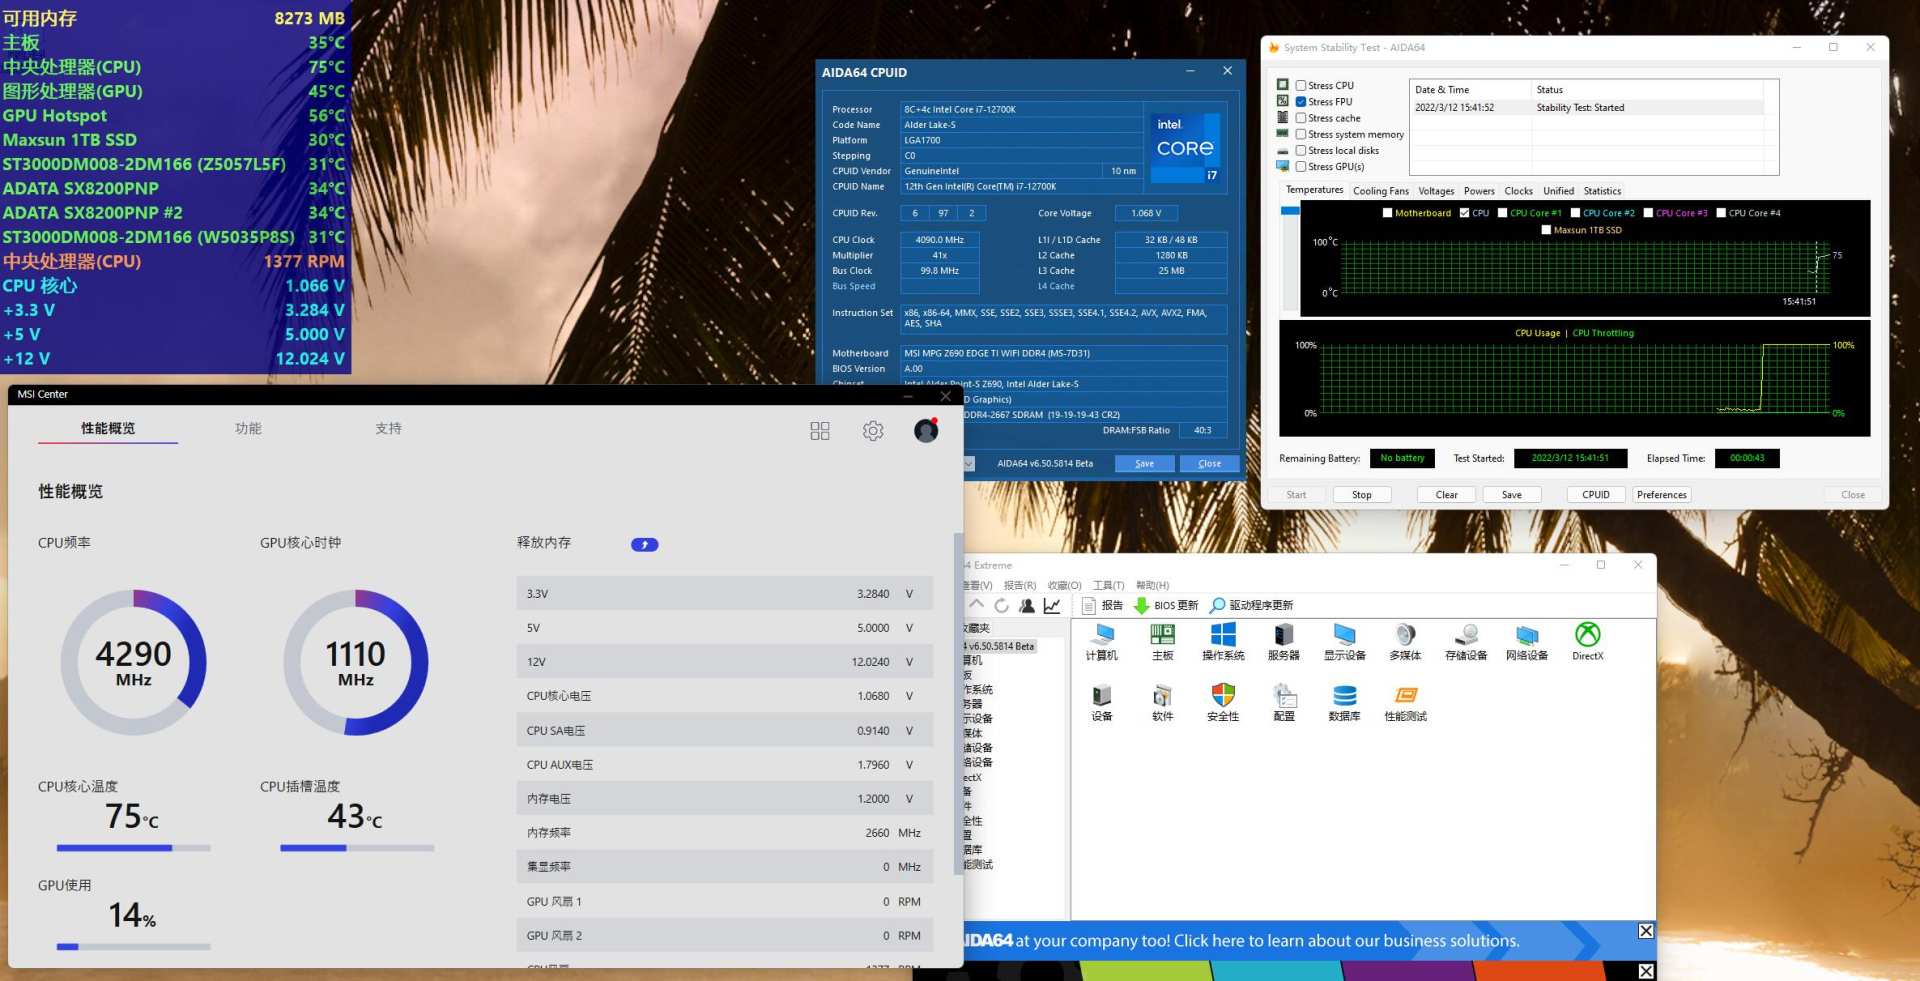Open the Benchmark (性能测试) icon in AIDA64

[x=1405, y=703]
